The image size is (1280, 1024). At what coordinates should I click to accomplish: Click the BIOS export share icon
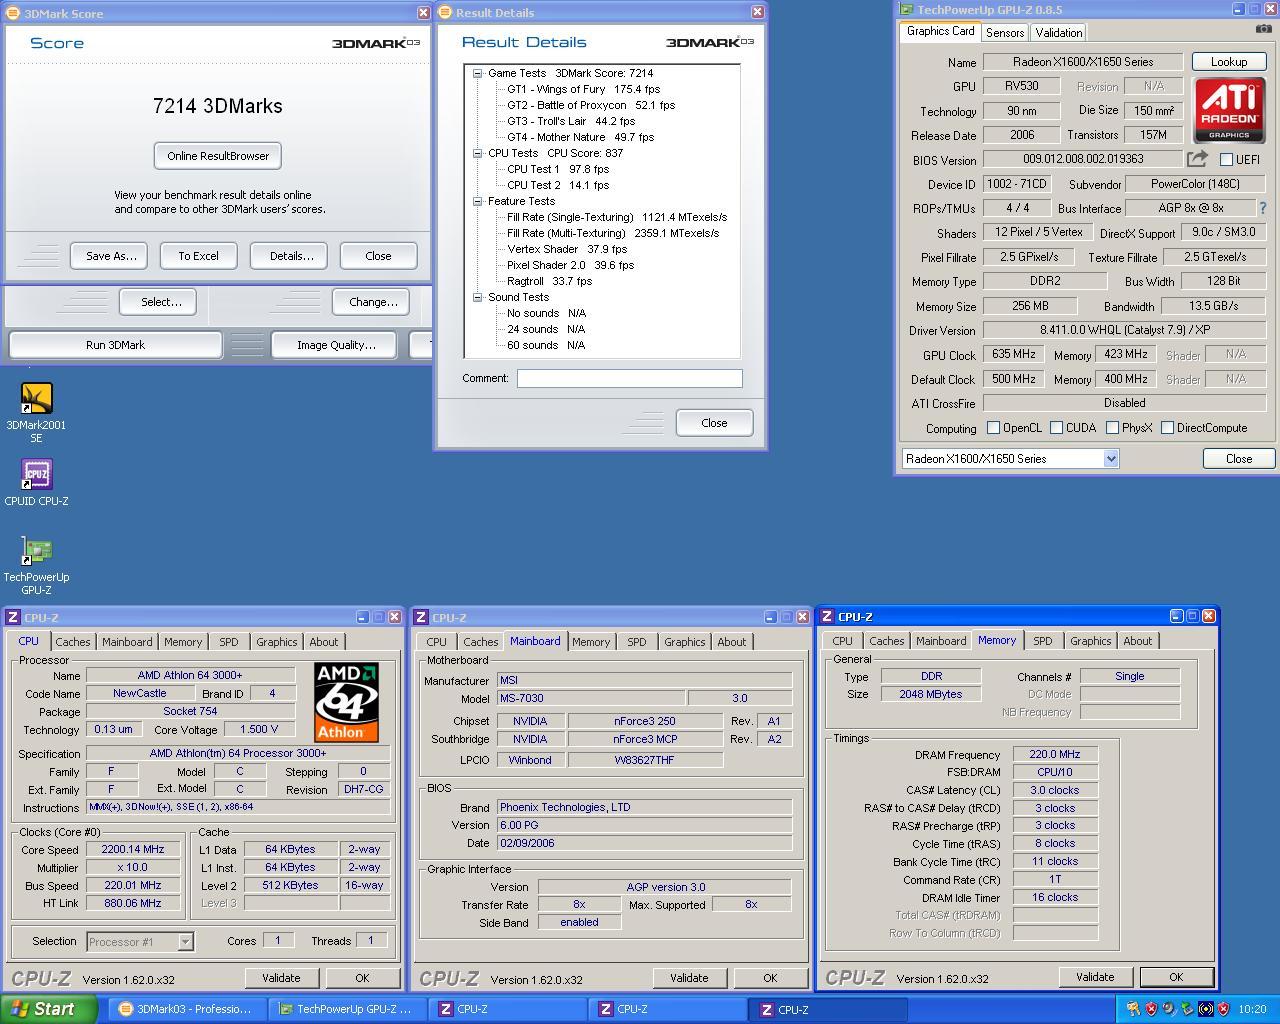(1197, 159)
